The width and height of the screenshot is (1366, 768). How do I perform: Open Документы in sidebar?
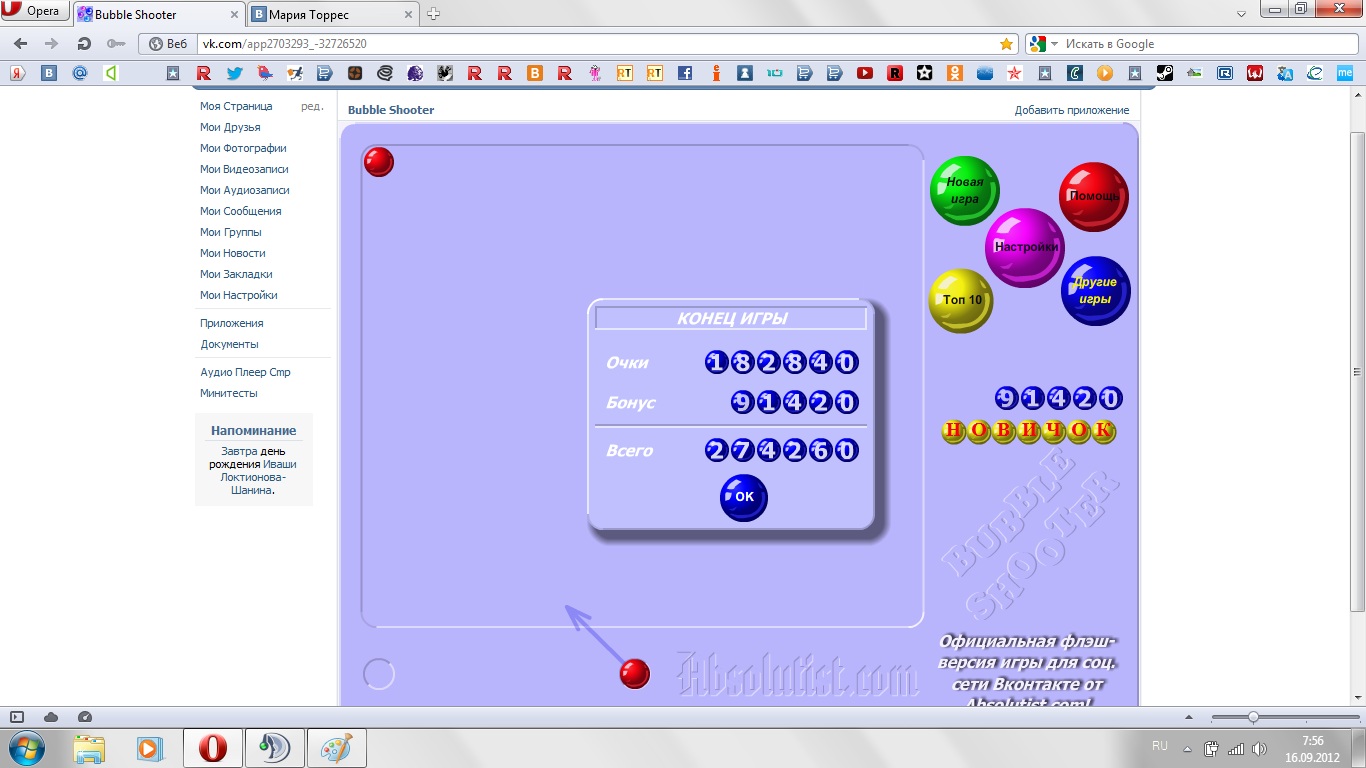coord(230,344)
